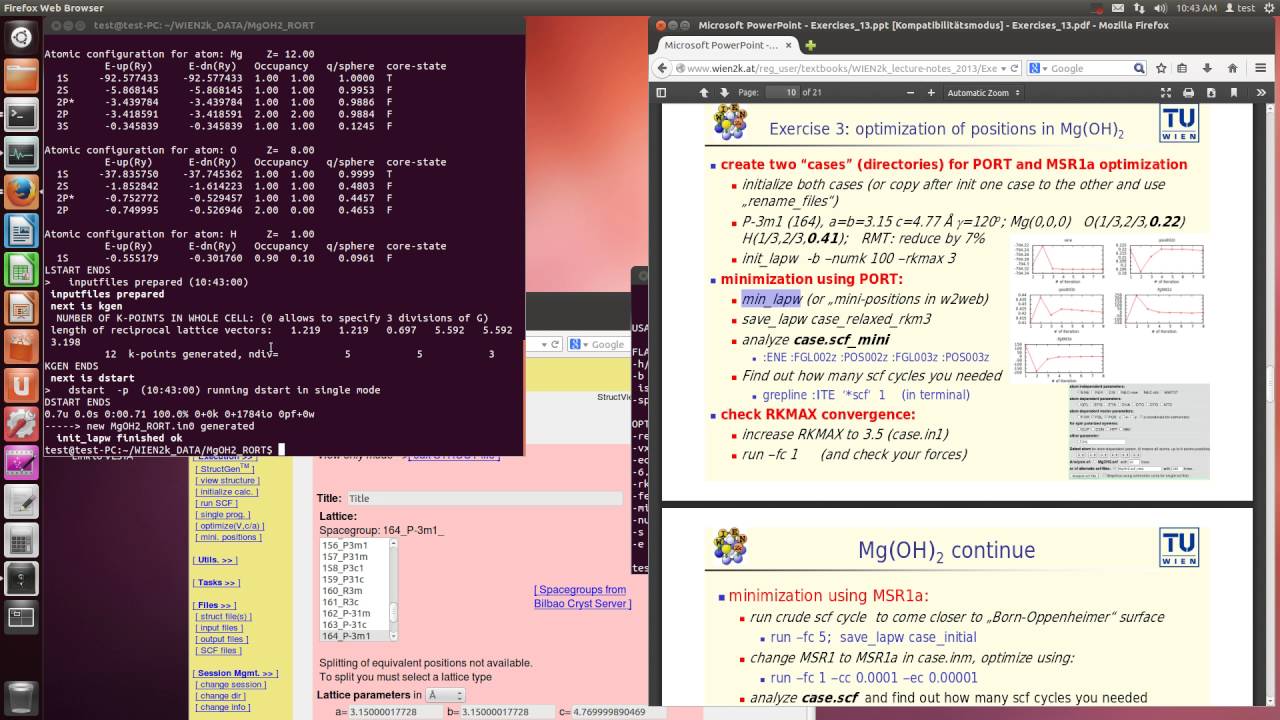
Task: Open the Firefox downloads arrow
Action: coord(1207,68)
